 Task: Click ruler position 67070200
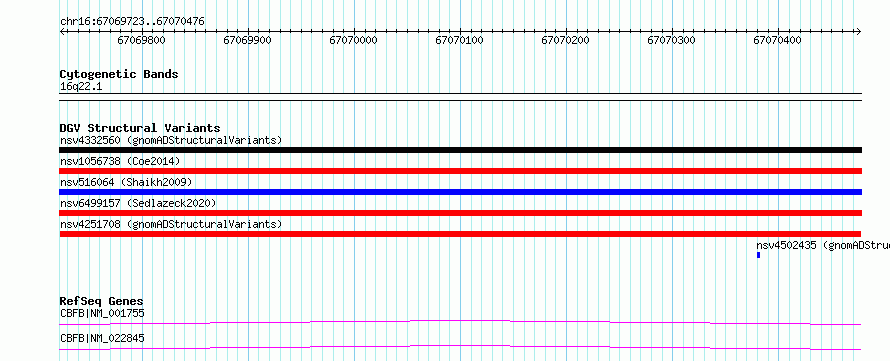pos(566,40)
